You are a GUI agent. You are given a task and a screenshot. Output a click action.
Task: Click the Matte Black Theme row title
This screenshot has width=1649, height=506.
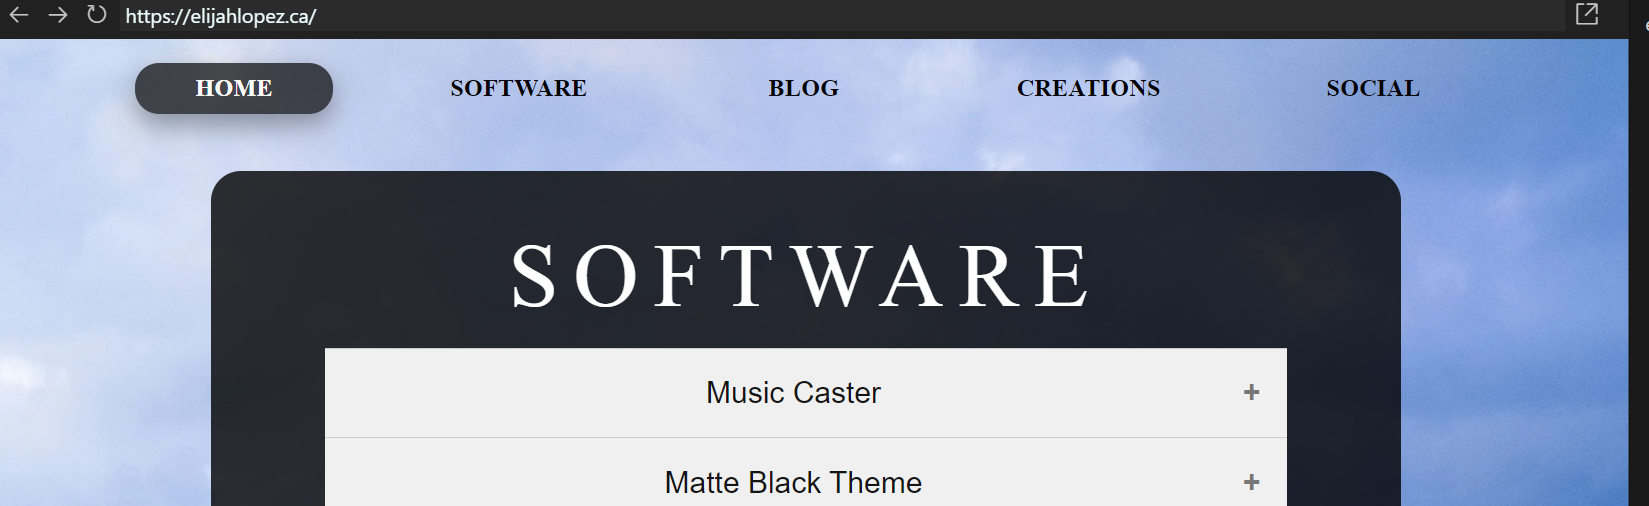(793, 482)
